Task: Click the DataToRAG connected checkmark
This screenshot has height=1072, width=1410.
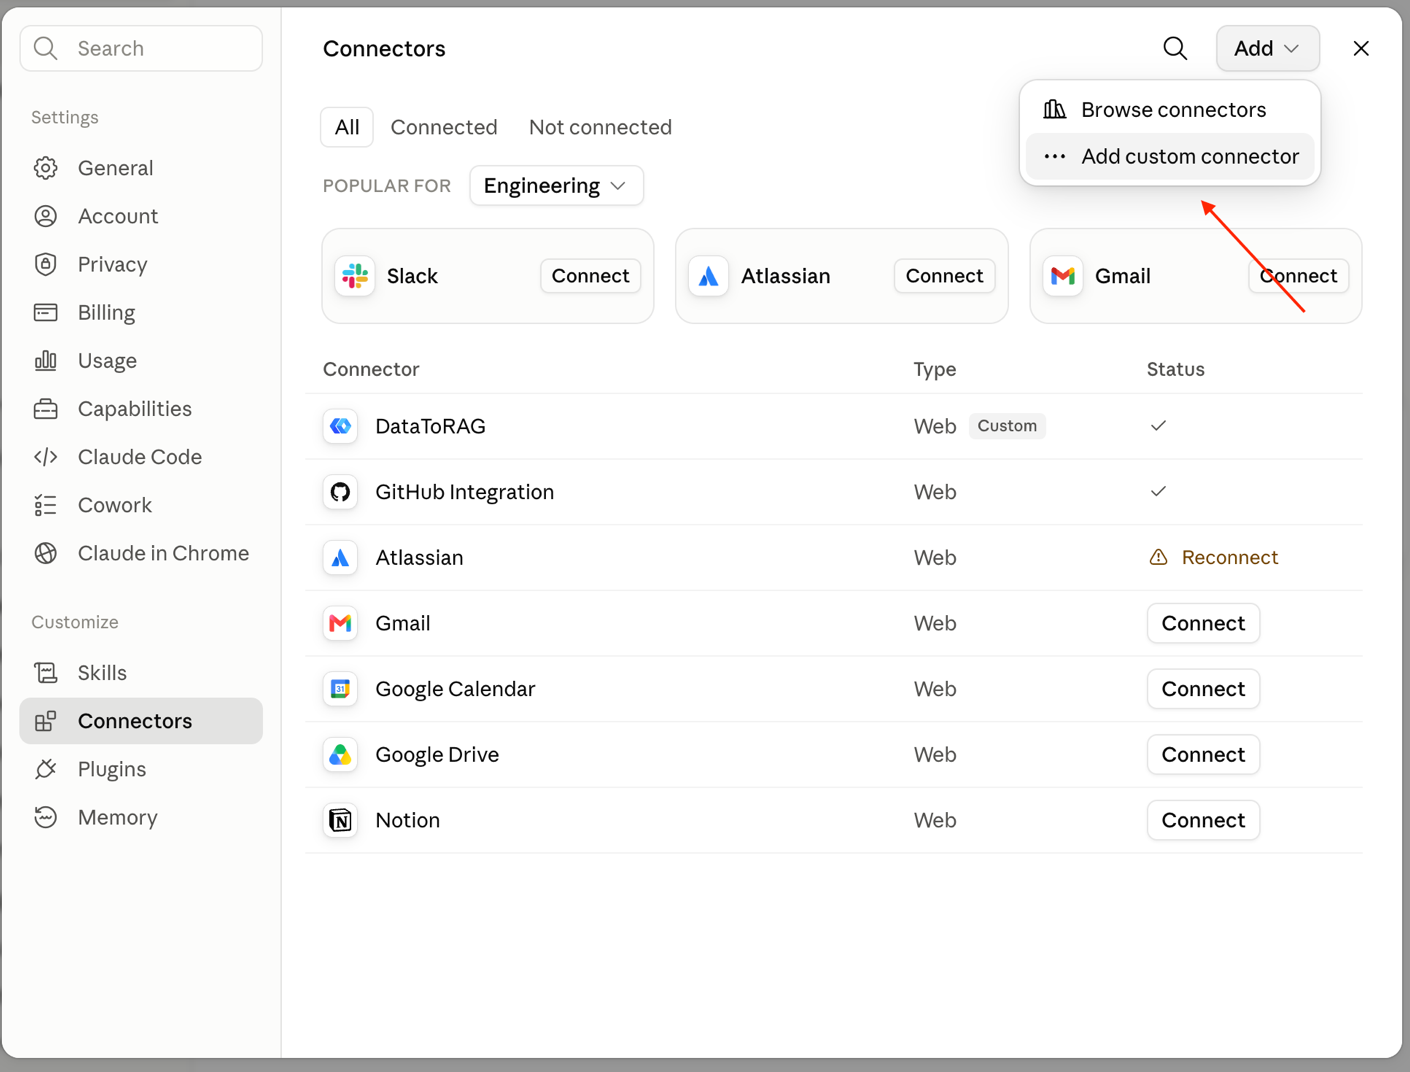Action: tap(1158, 426)
